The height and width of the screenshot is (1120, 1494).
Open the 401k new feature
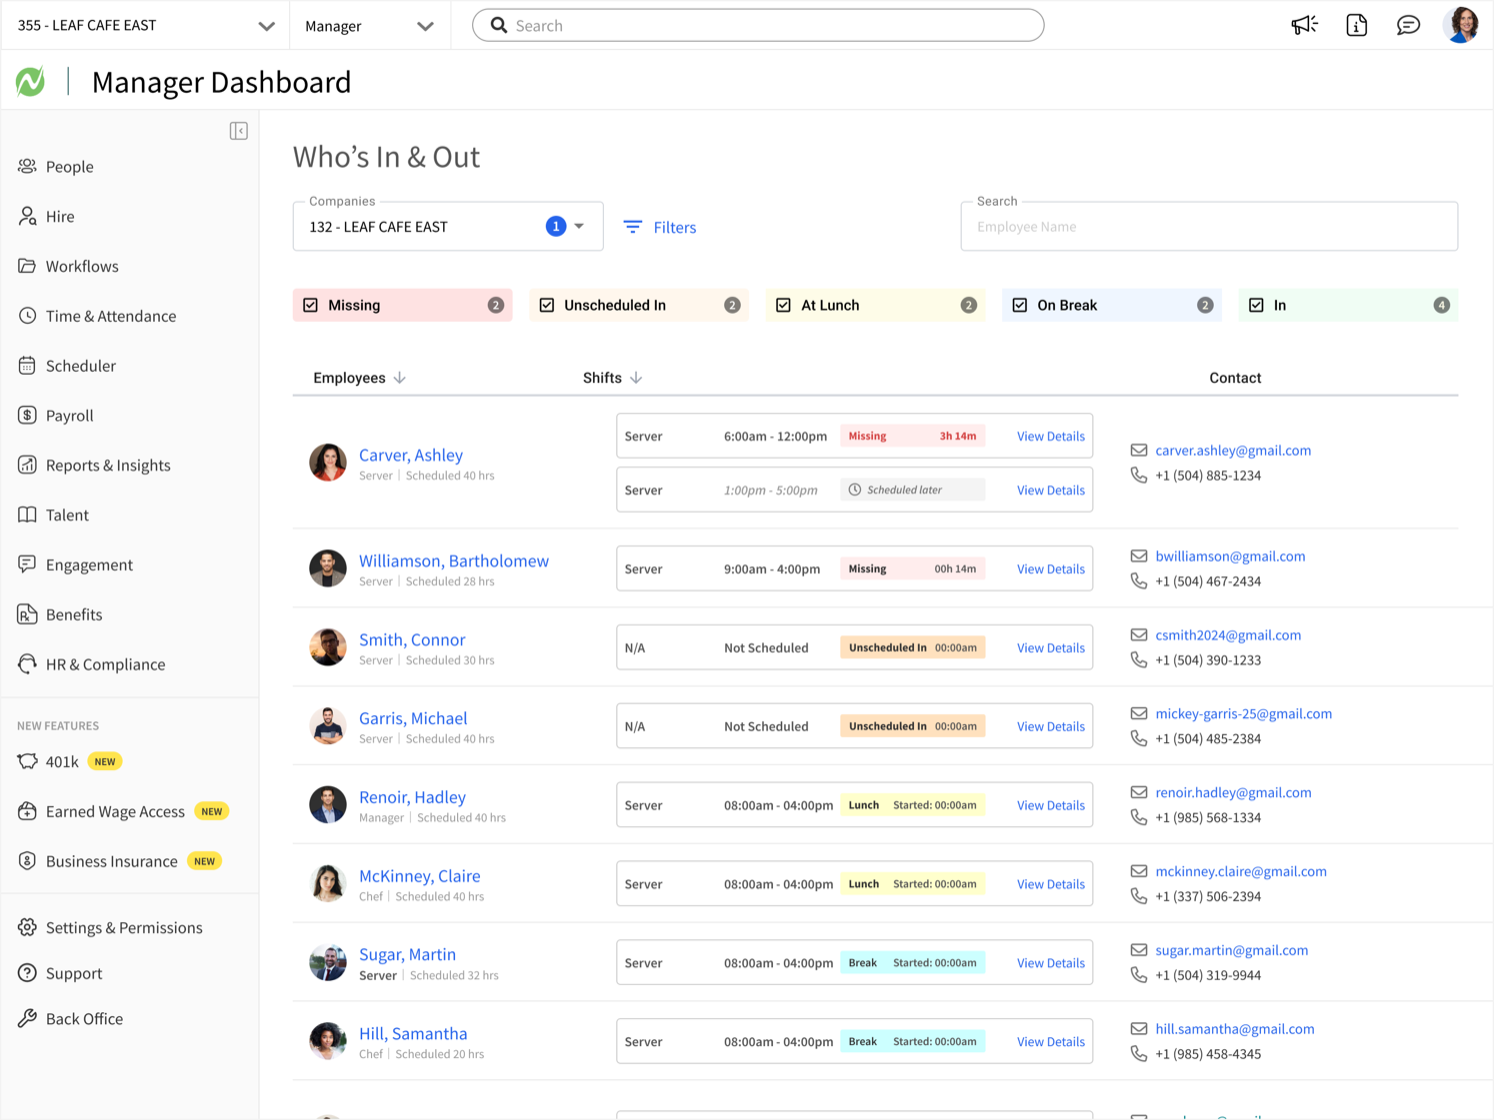coord(69,761)
